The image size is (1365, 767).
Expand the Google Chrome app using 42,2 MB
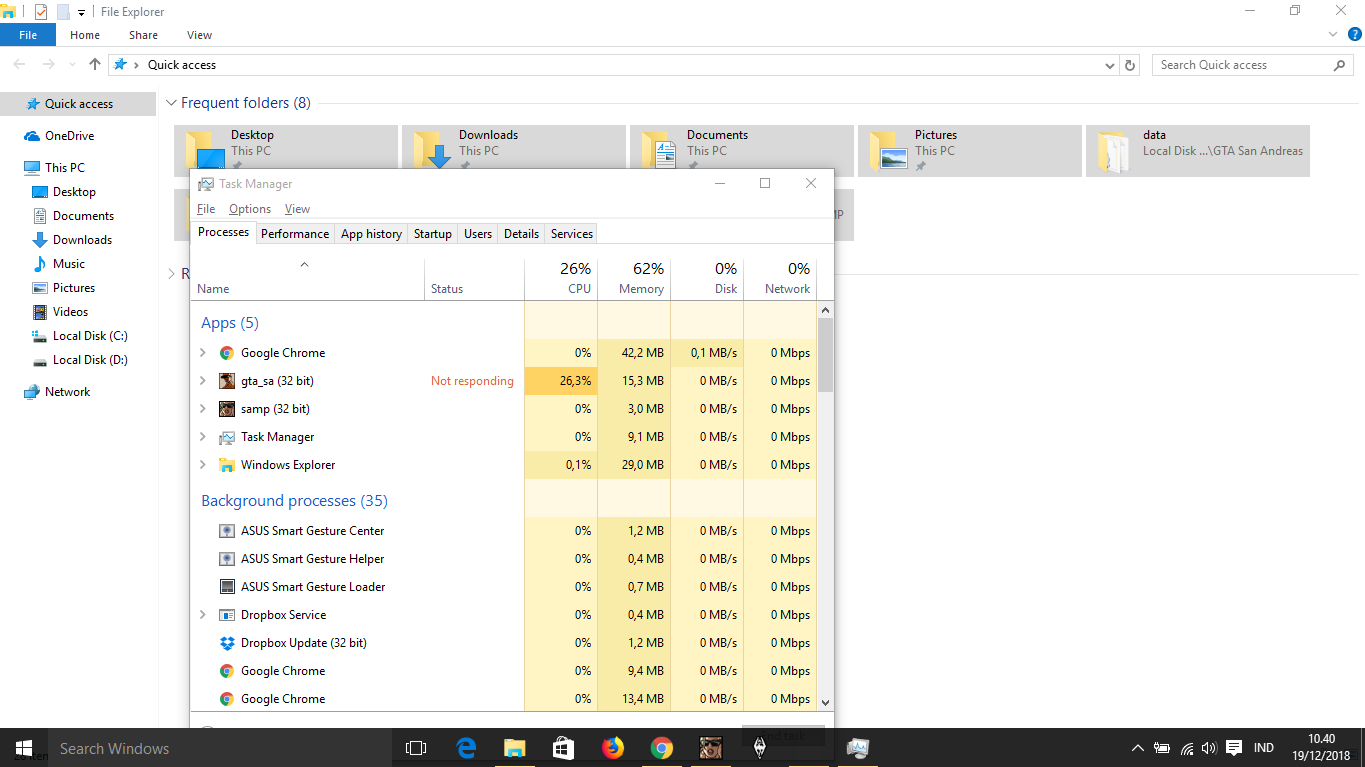click(x=203, y=353)
